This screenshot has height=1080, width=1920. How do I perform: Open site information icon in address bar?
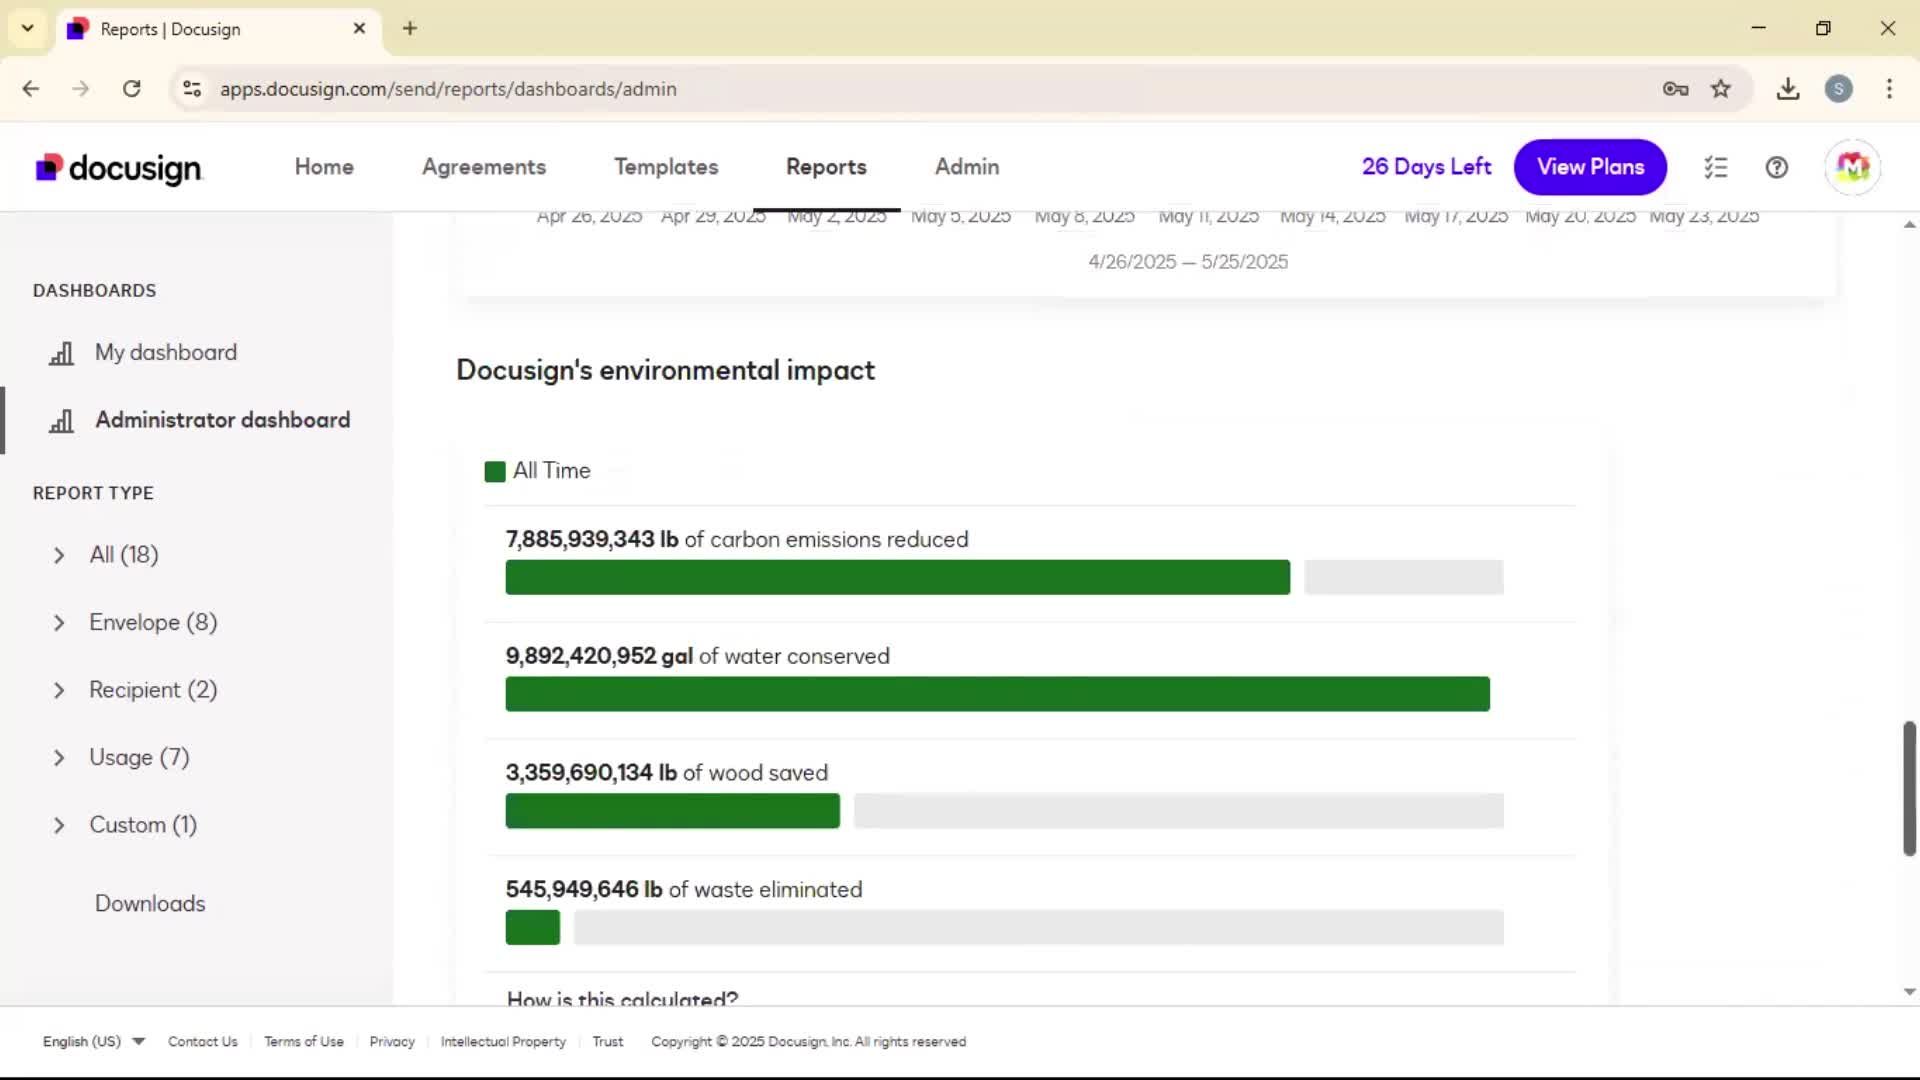pyautogui.click(x=192, y=89)
